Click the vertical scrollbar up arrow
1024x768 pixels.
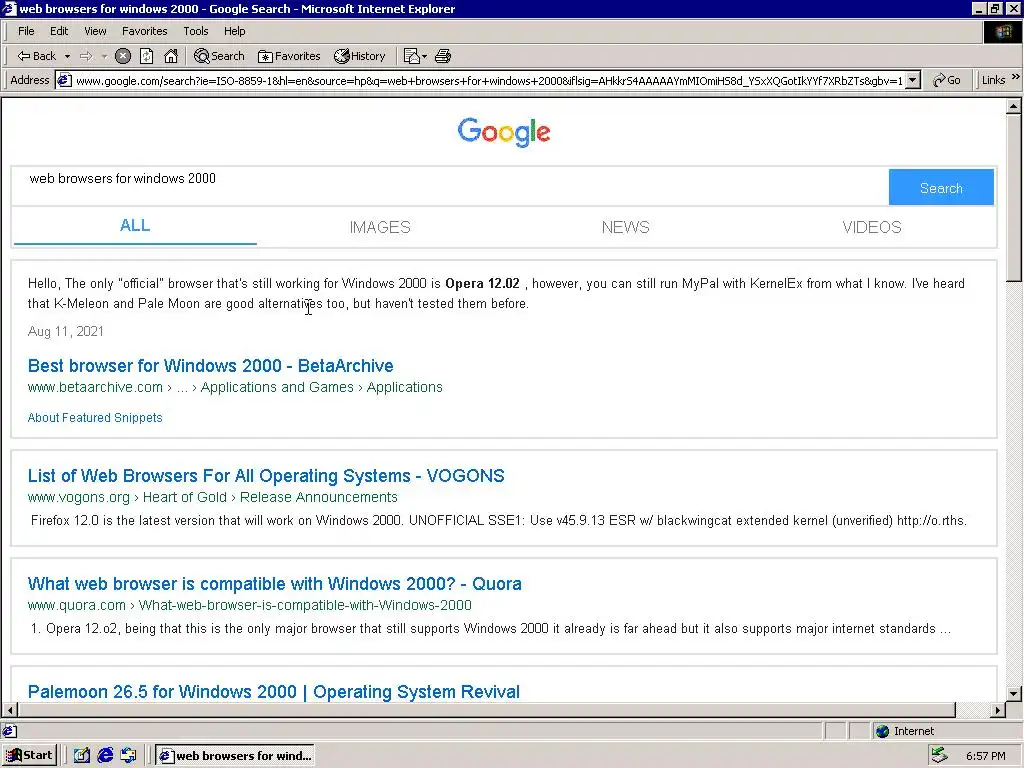(1014, 106)
